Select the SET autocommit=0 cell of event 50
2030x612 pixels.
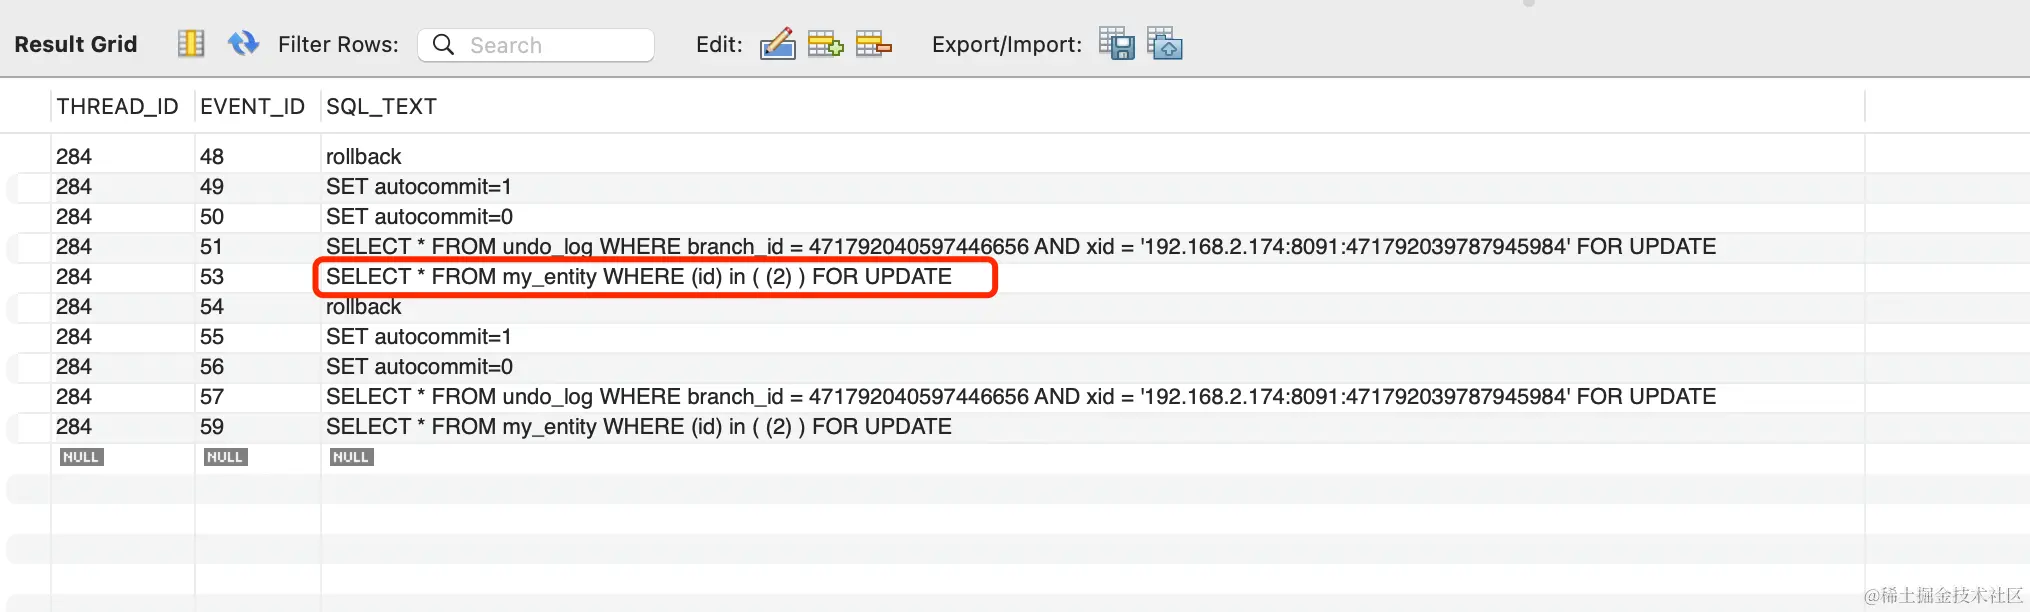coord(1093,217)
